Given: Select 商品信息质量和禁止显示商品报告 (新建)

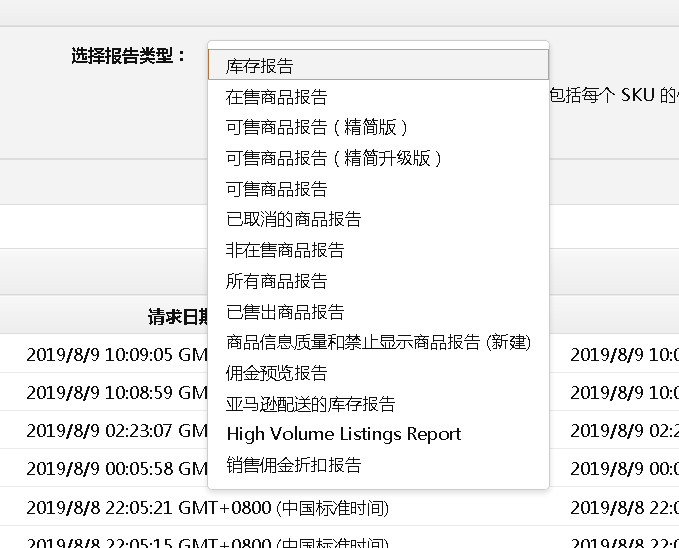Looking at the screenshot, I should click(x=378, y=342).
